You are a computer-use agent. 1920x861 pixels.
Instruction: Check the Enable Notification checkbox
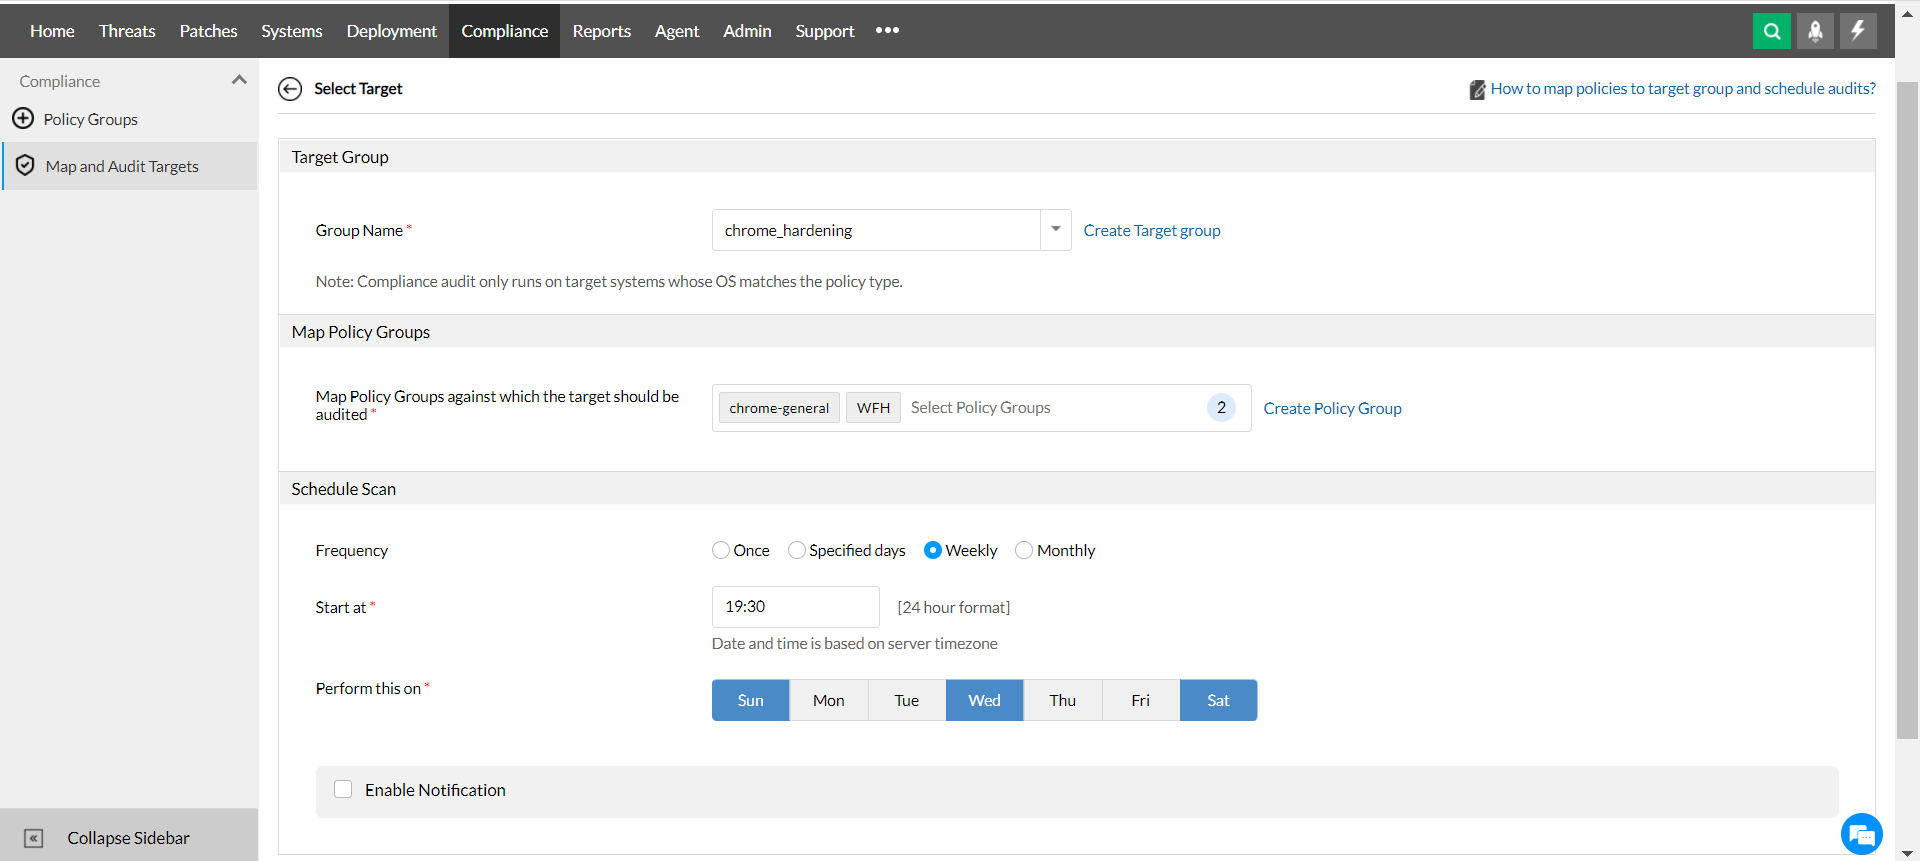[343, 789]
